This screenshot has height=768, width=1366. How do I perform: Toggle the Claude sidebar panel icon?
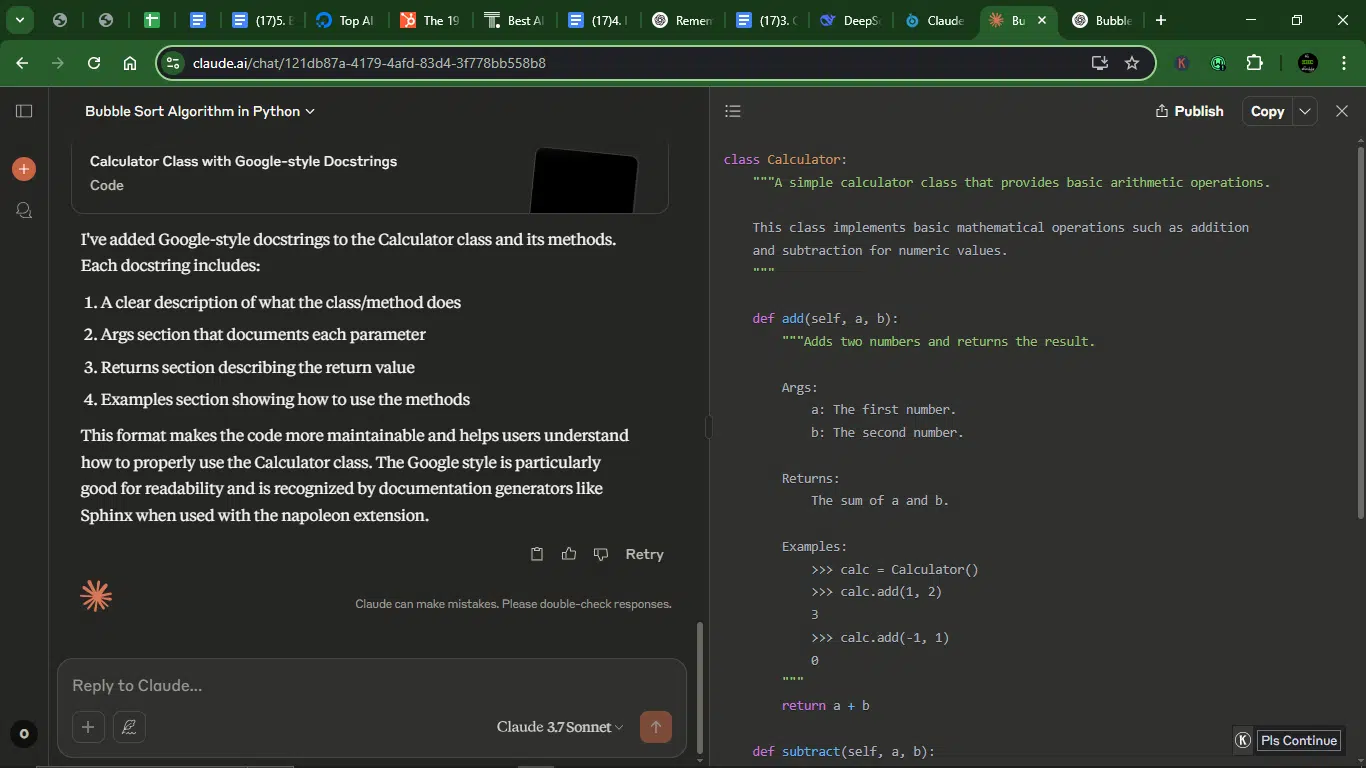[x=24, y=111]
